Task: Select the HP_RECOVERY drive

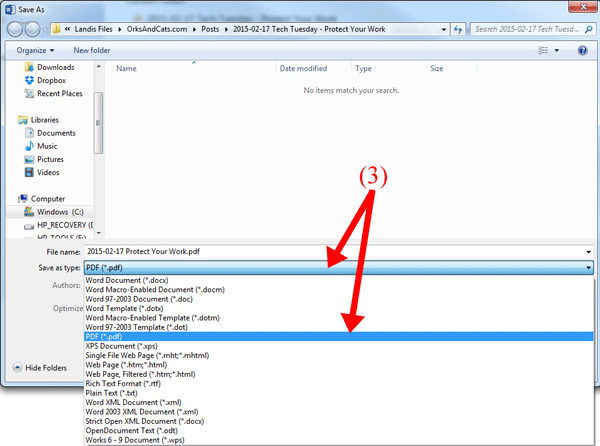Action: pyautogui.click(x=58, y=225)
